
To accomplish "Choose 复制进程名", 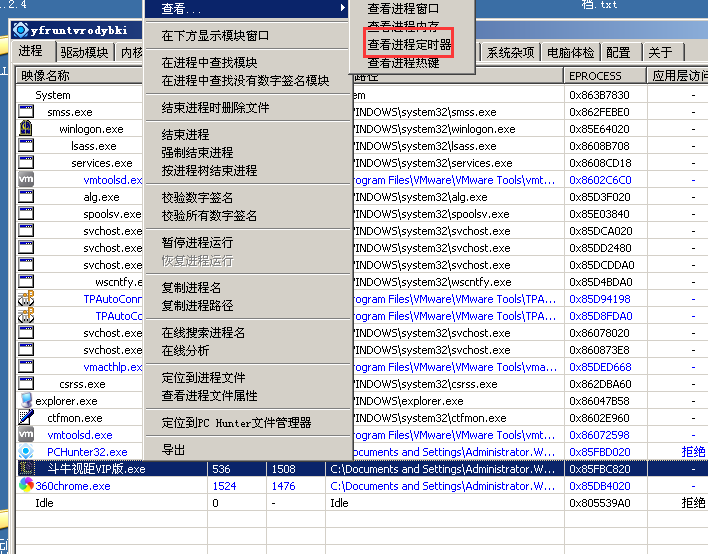I will click(191, 288).
